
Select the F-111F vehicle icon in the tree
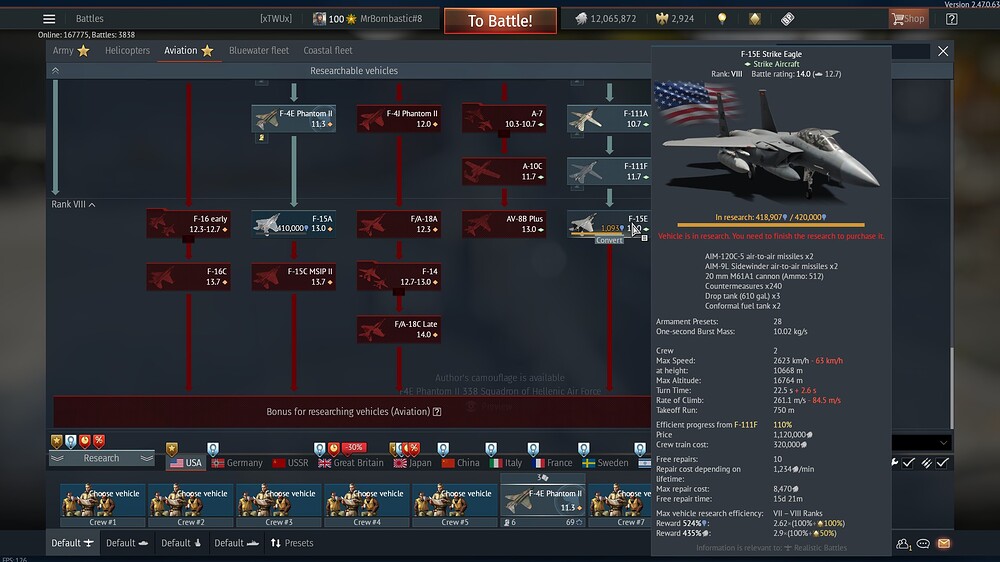click(585, 172)
